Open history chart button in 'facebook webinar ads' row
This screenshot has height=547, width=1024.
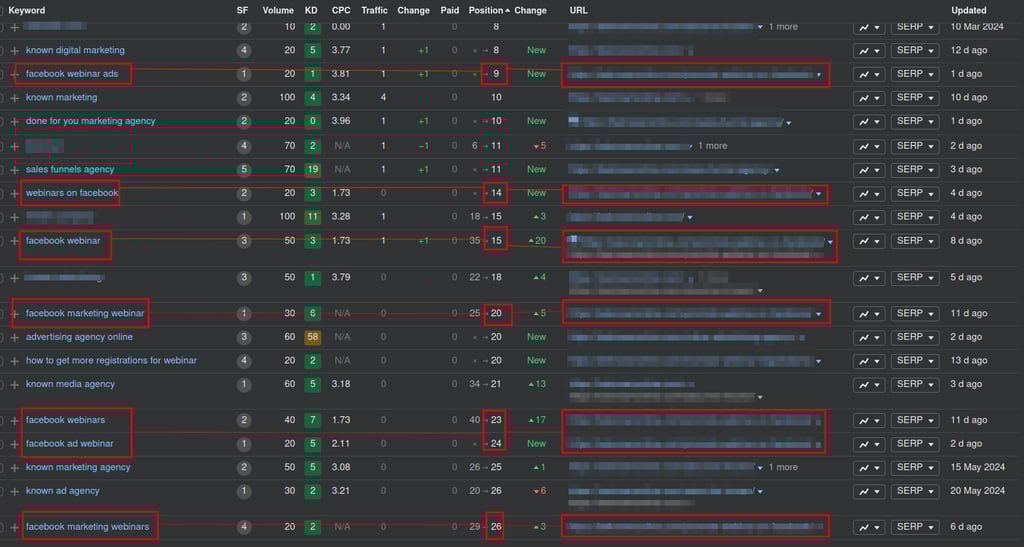point(869,74)
